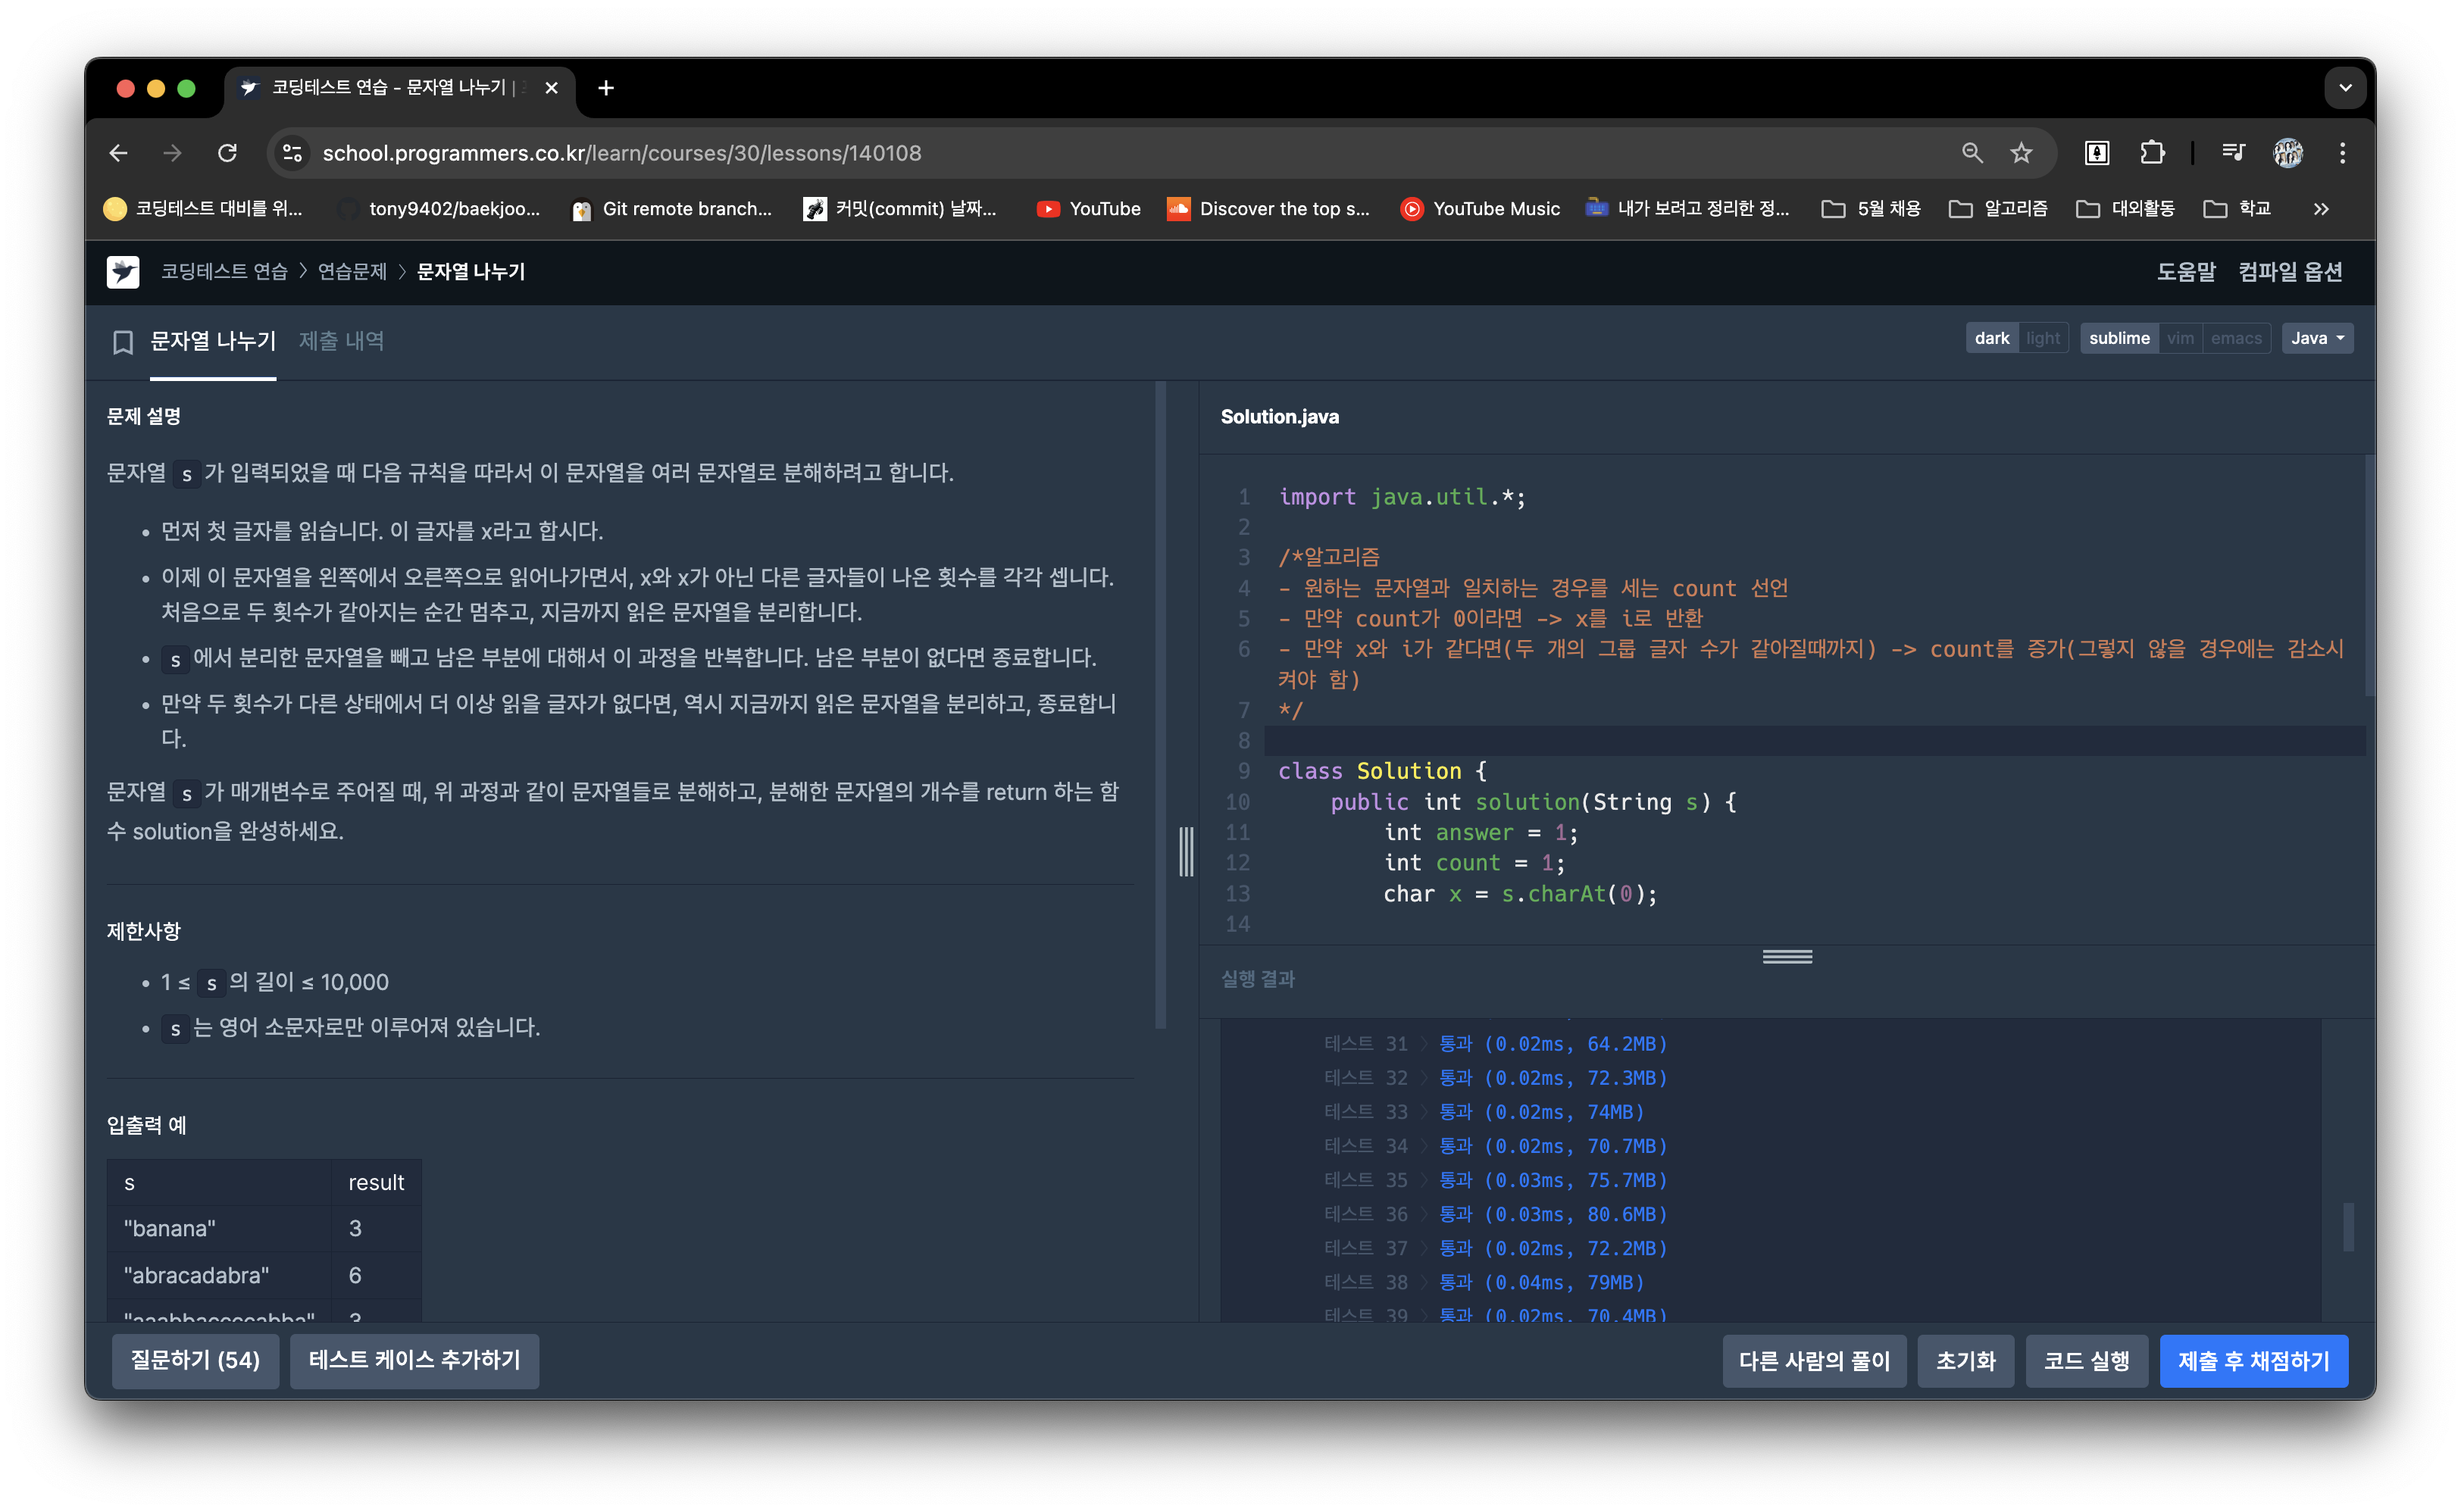This screenshot has height=1512, width=2461.
Task: Run code with 코드 실행
Action: 2086,1361
